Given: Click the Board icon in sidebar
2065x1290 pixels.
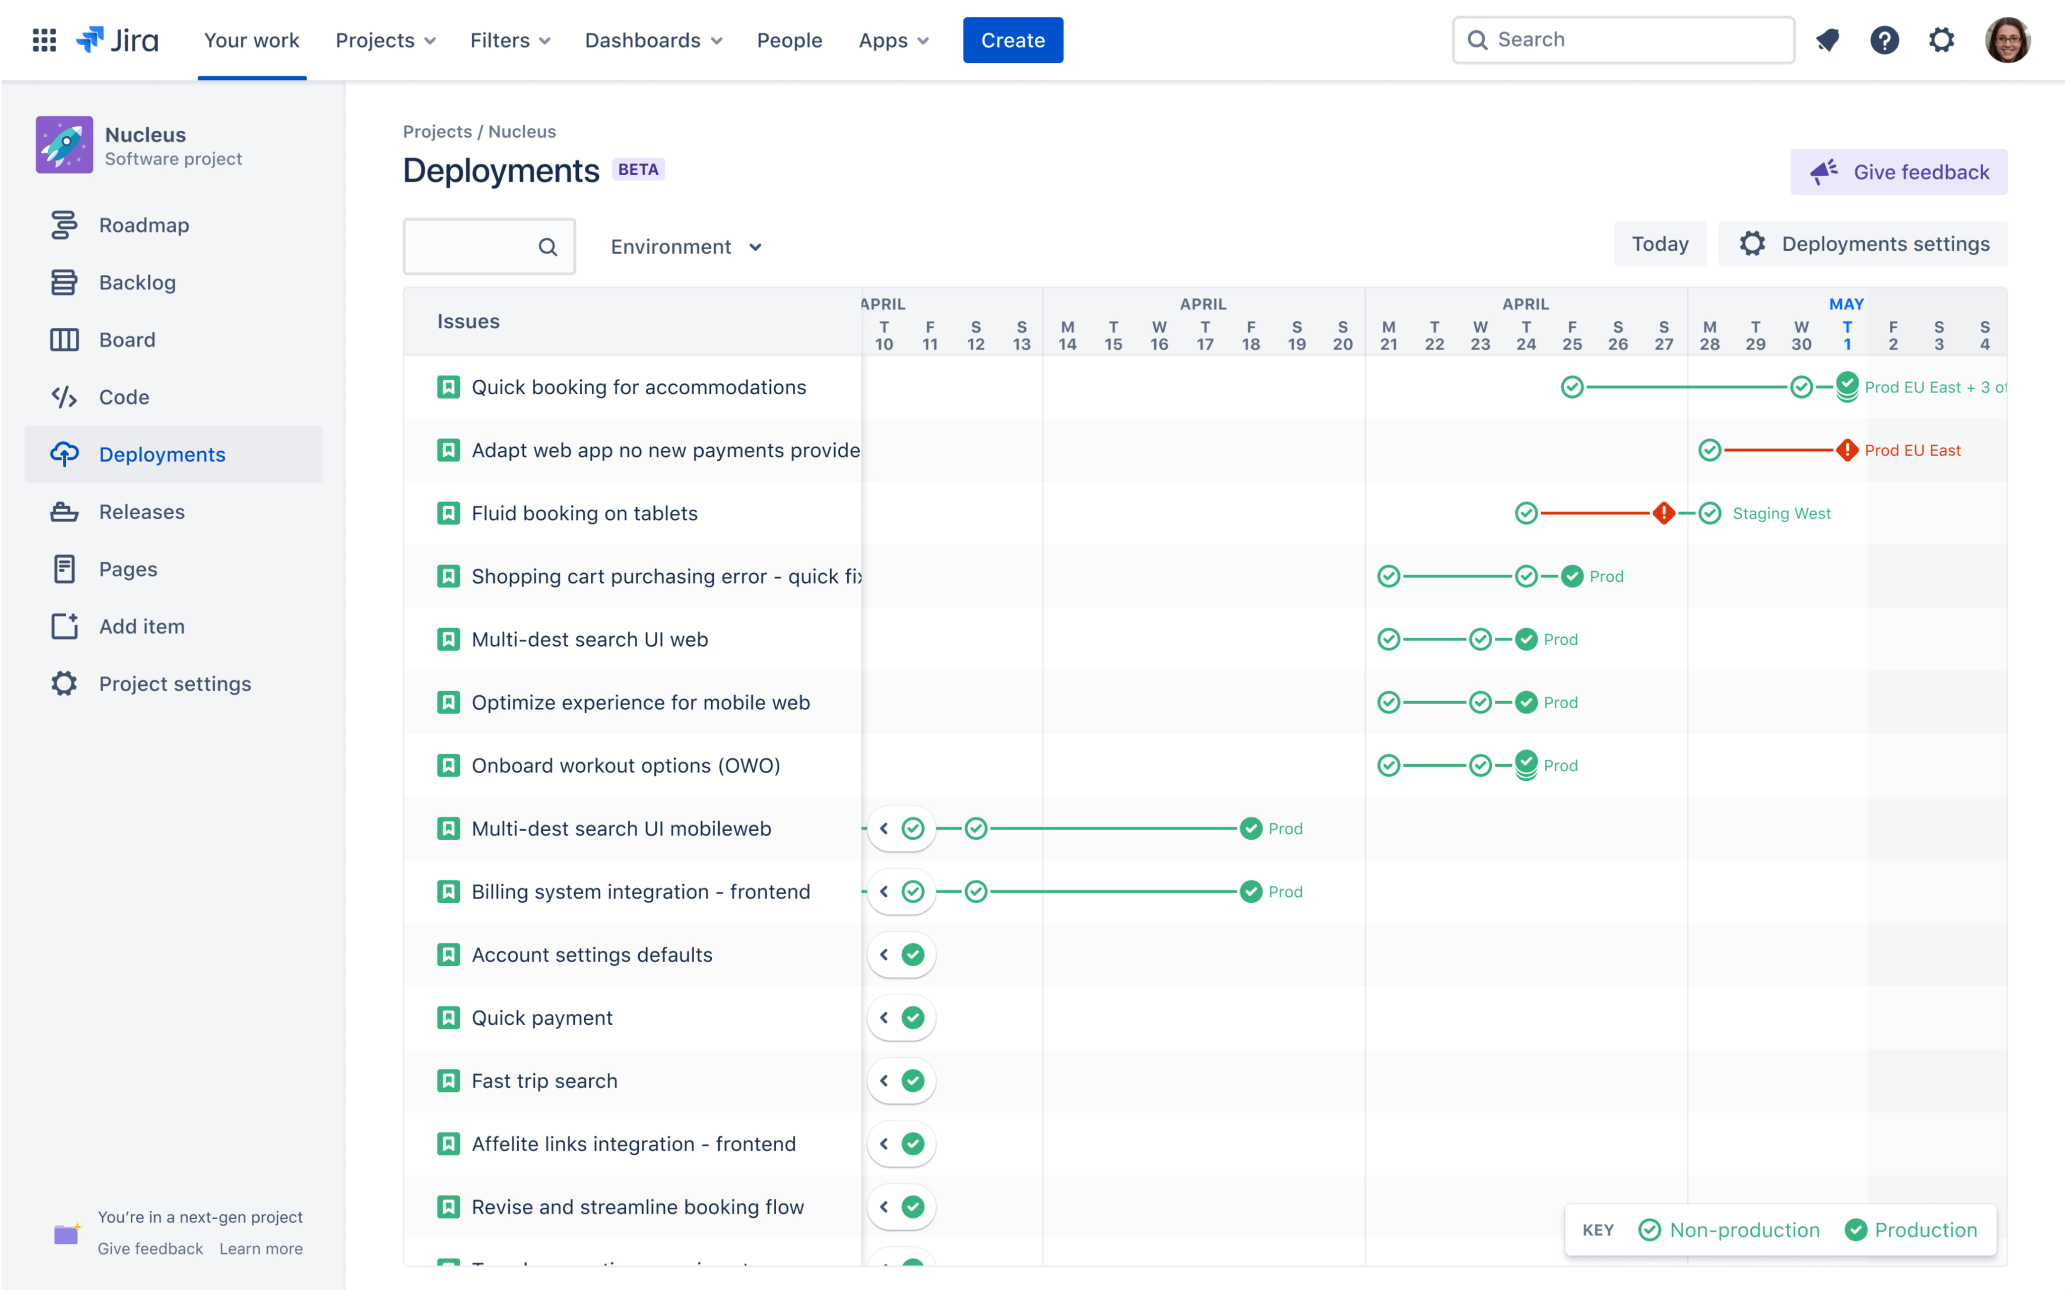Looking at the screenshot, I should point(62,339).
